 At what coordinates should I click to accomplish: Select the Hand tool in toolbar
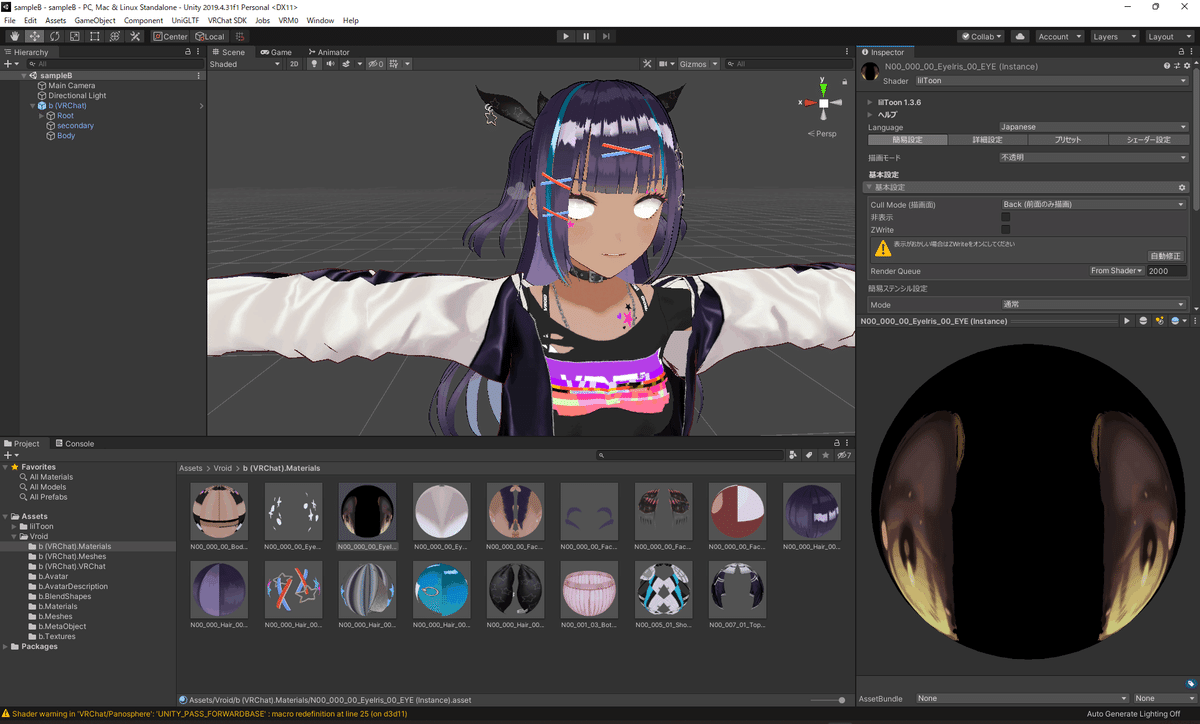coord(14,36)
